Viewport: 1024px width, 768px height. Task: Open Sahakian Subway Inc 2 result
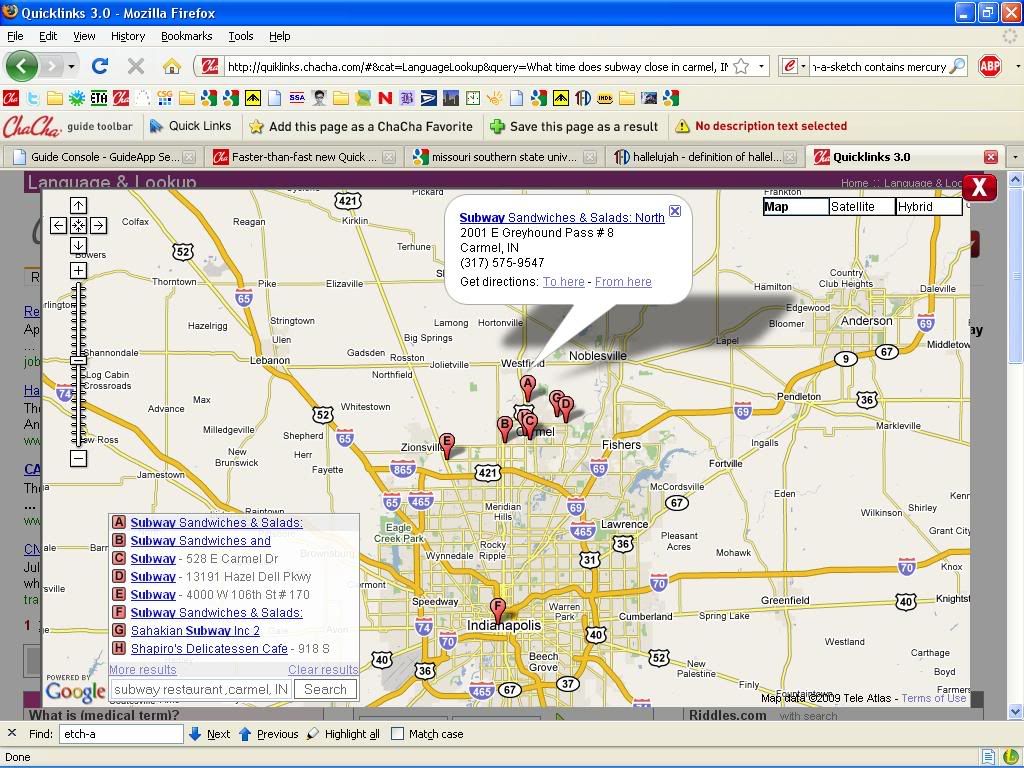tap(195, 631)
